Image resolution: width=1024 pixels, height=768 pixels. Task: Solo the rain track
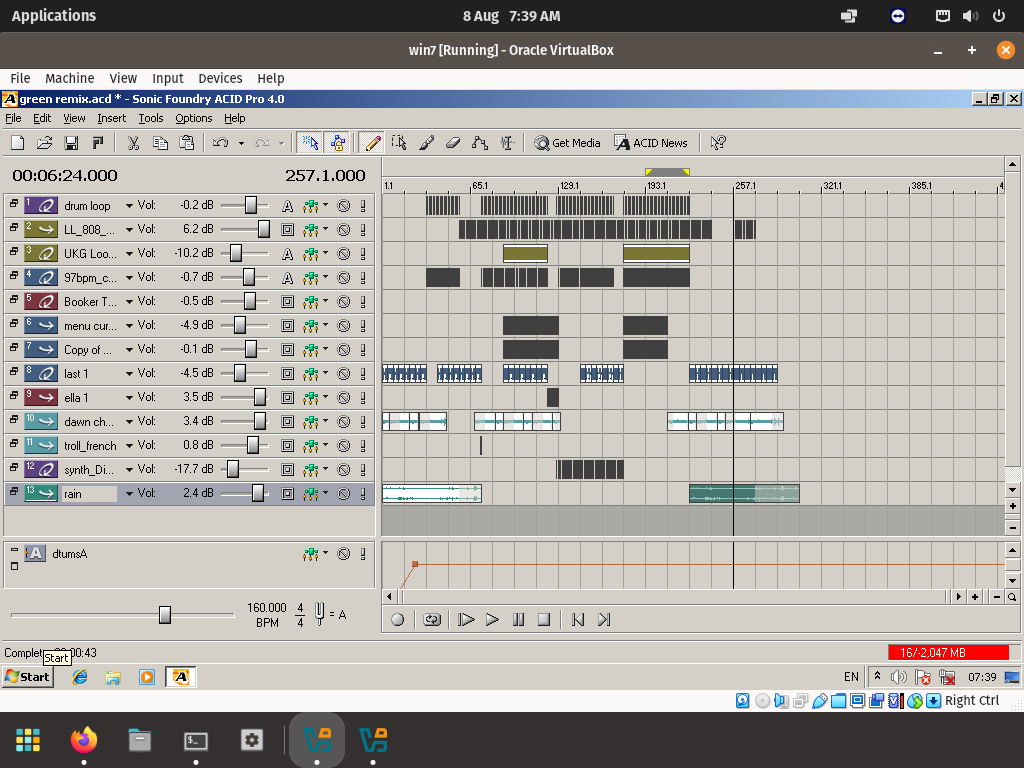click(363, 494)
